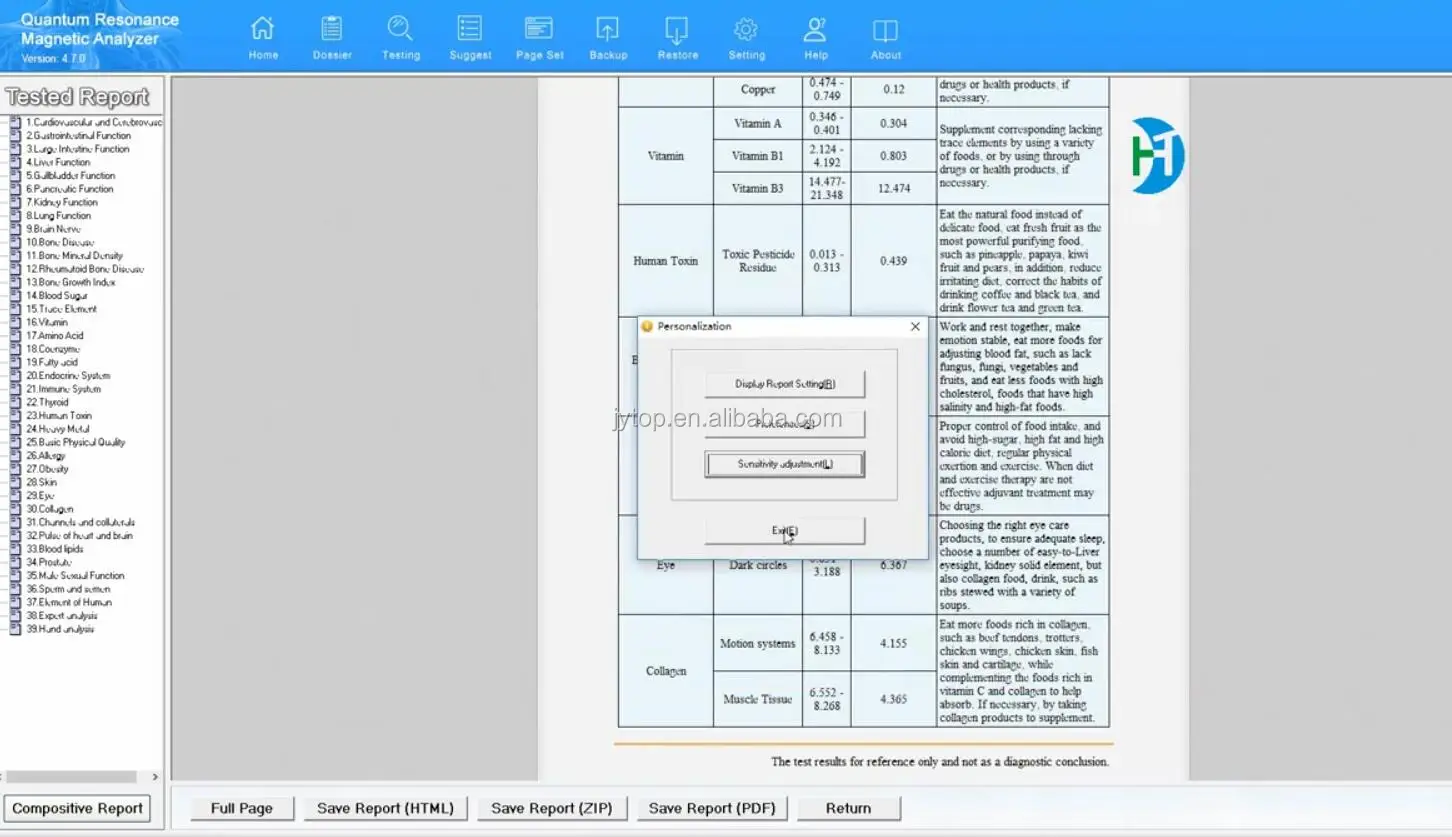Close the Personalization dialog with X
This screenshot has height=837, width=1452.
[915, 326]
